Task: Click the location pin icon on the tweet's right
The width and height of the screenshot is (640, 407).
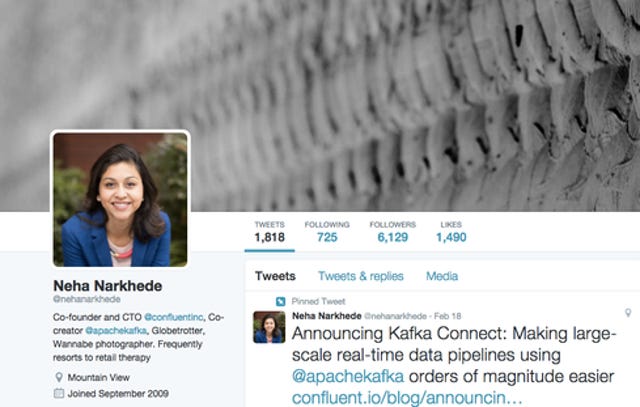Action: pos(628,313)
